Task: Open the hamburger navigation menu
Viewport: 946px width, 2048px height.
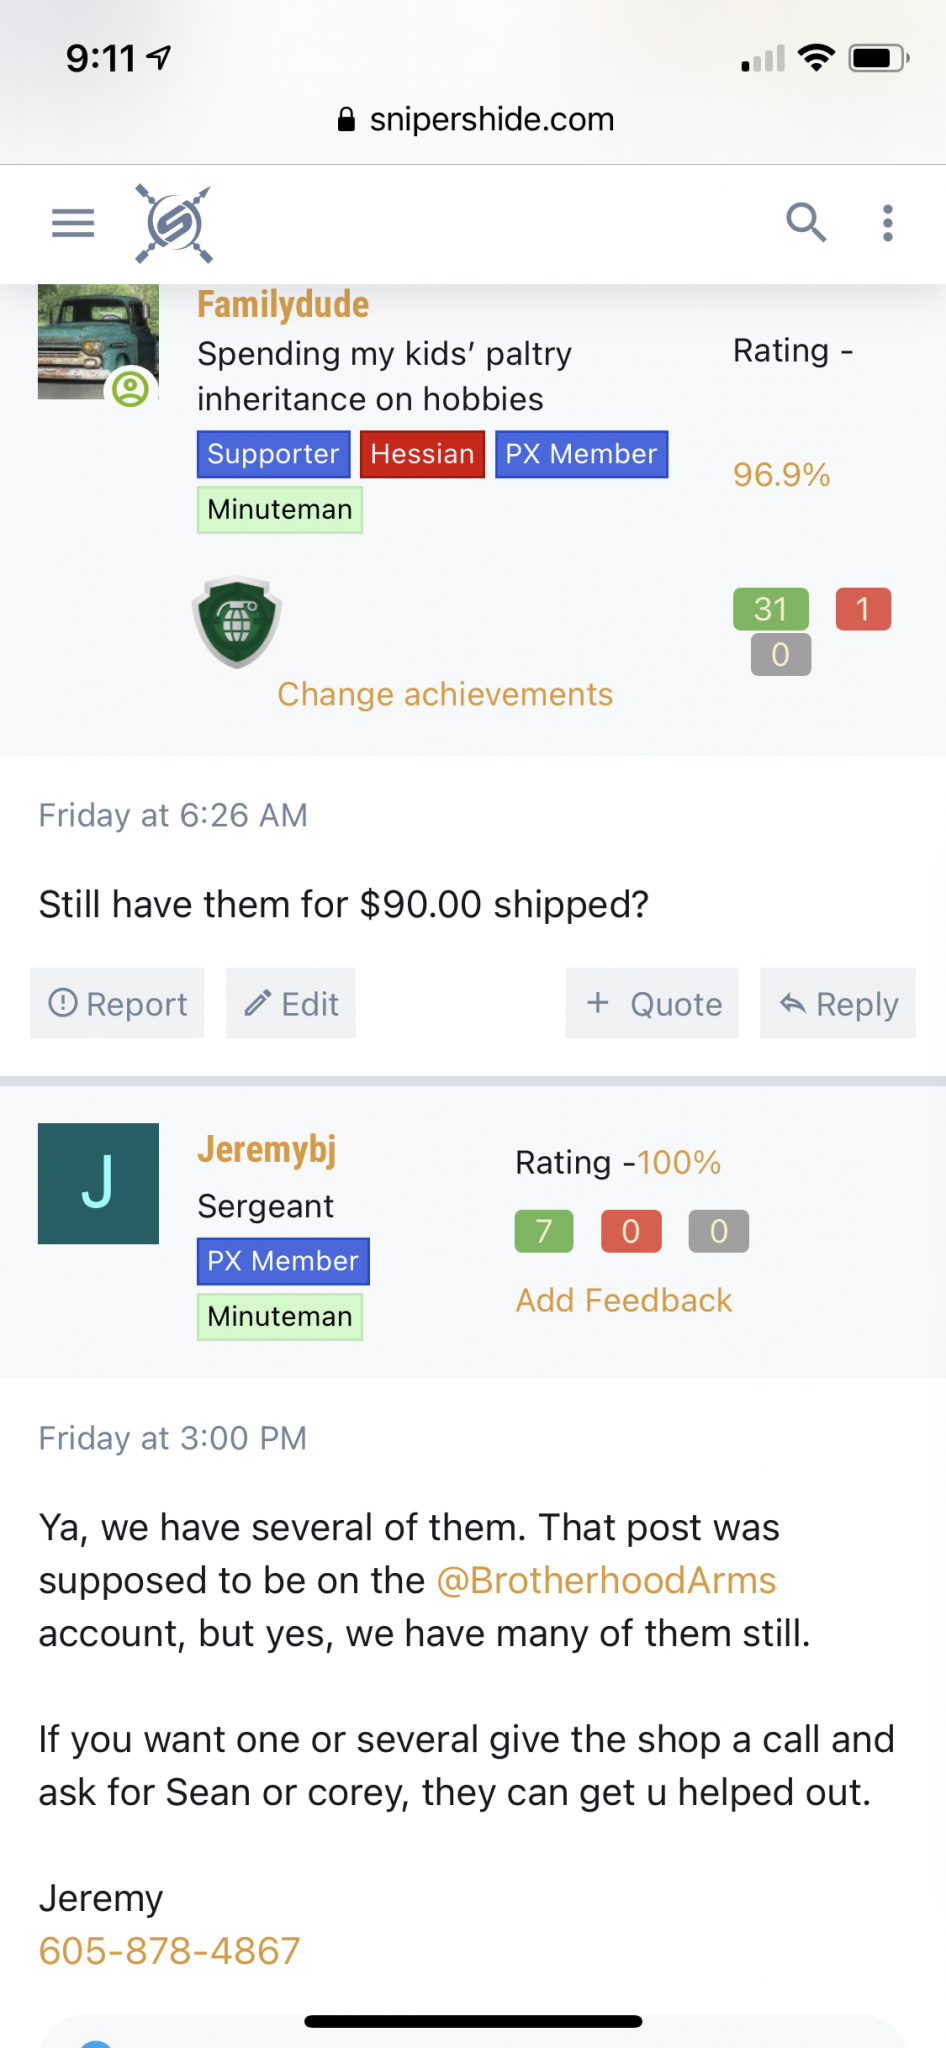Action: click(73, 223)
